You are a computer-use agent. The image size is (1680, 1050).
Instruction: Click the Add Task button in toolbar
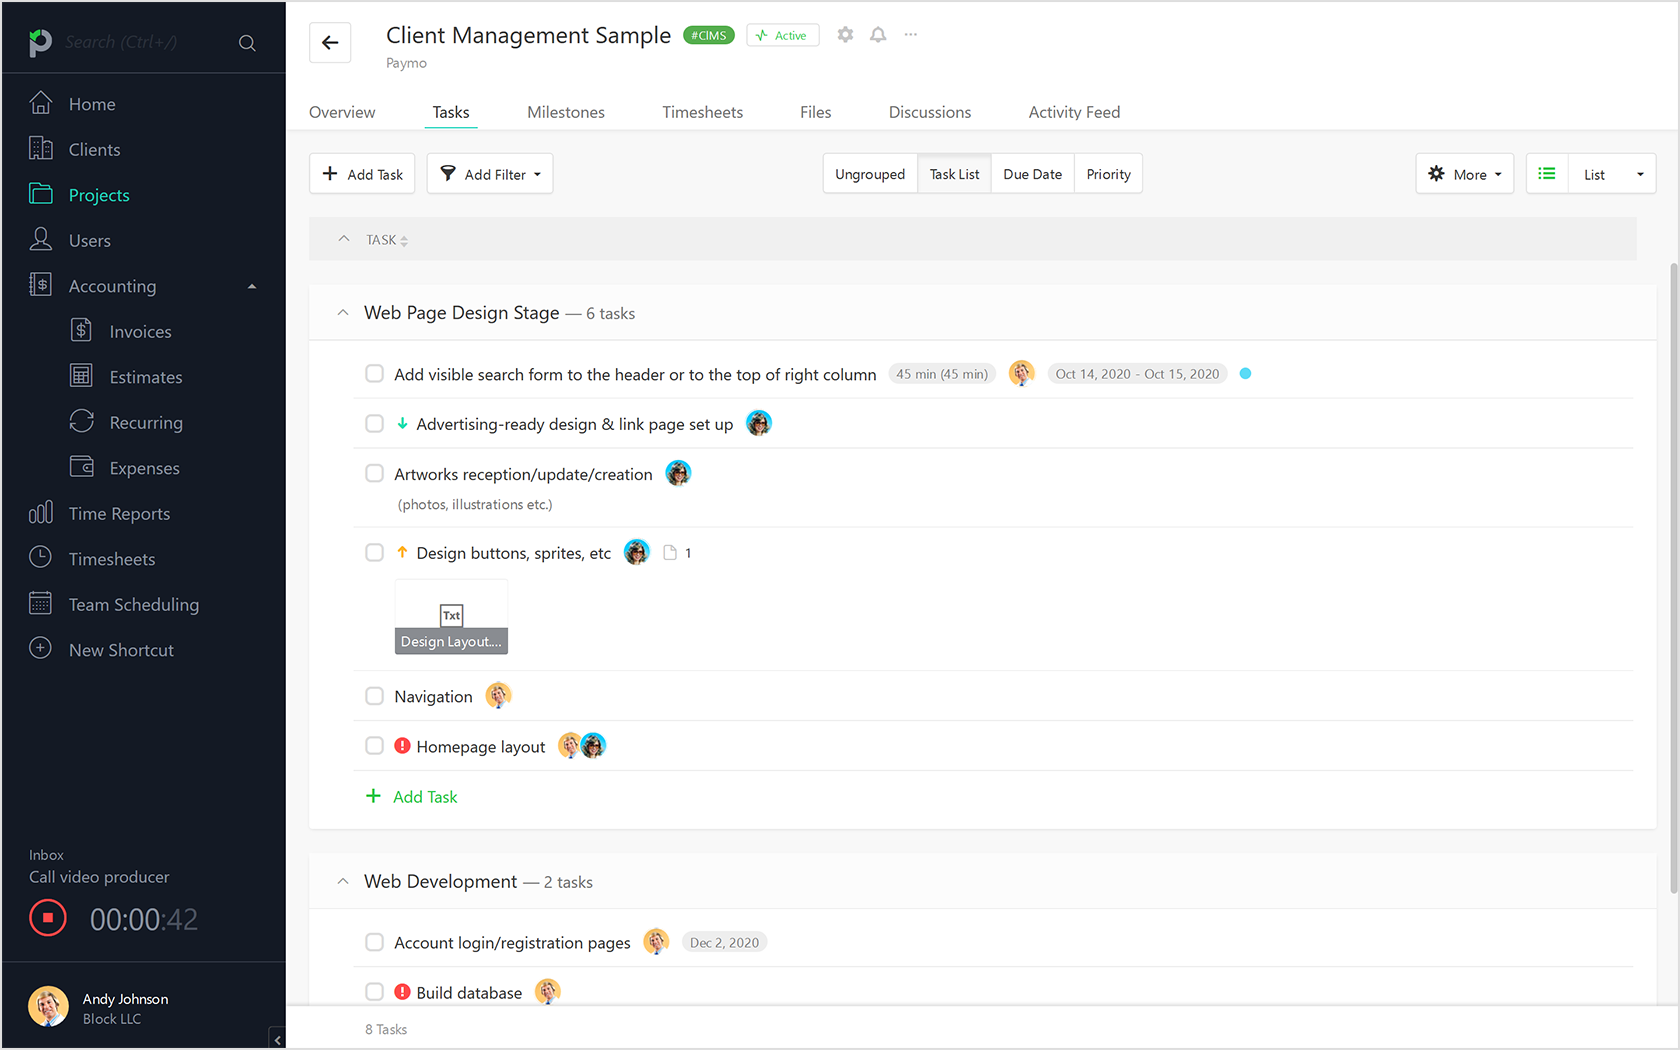pyautogui.click(x=362, y=174)
